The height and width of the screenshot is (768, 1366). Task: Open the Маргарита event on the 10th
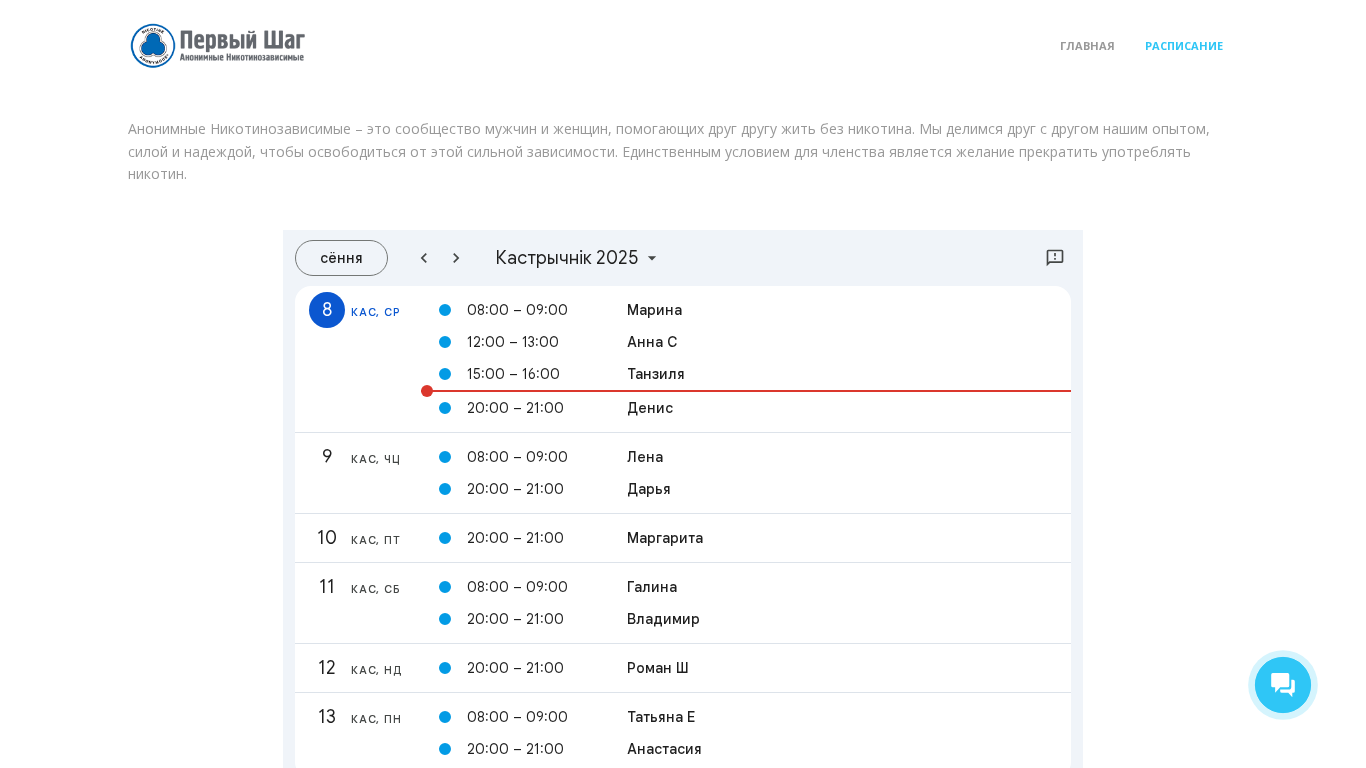click(664, 538)
